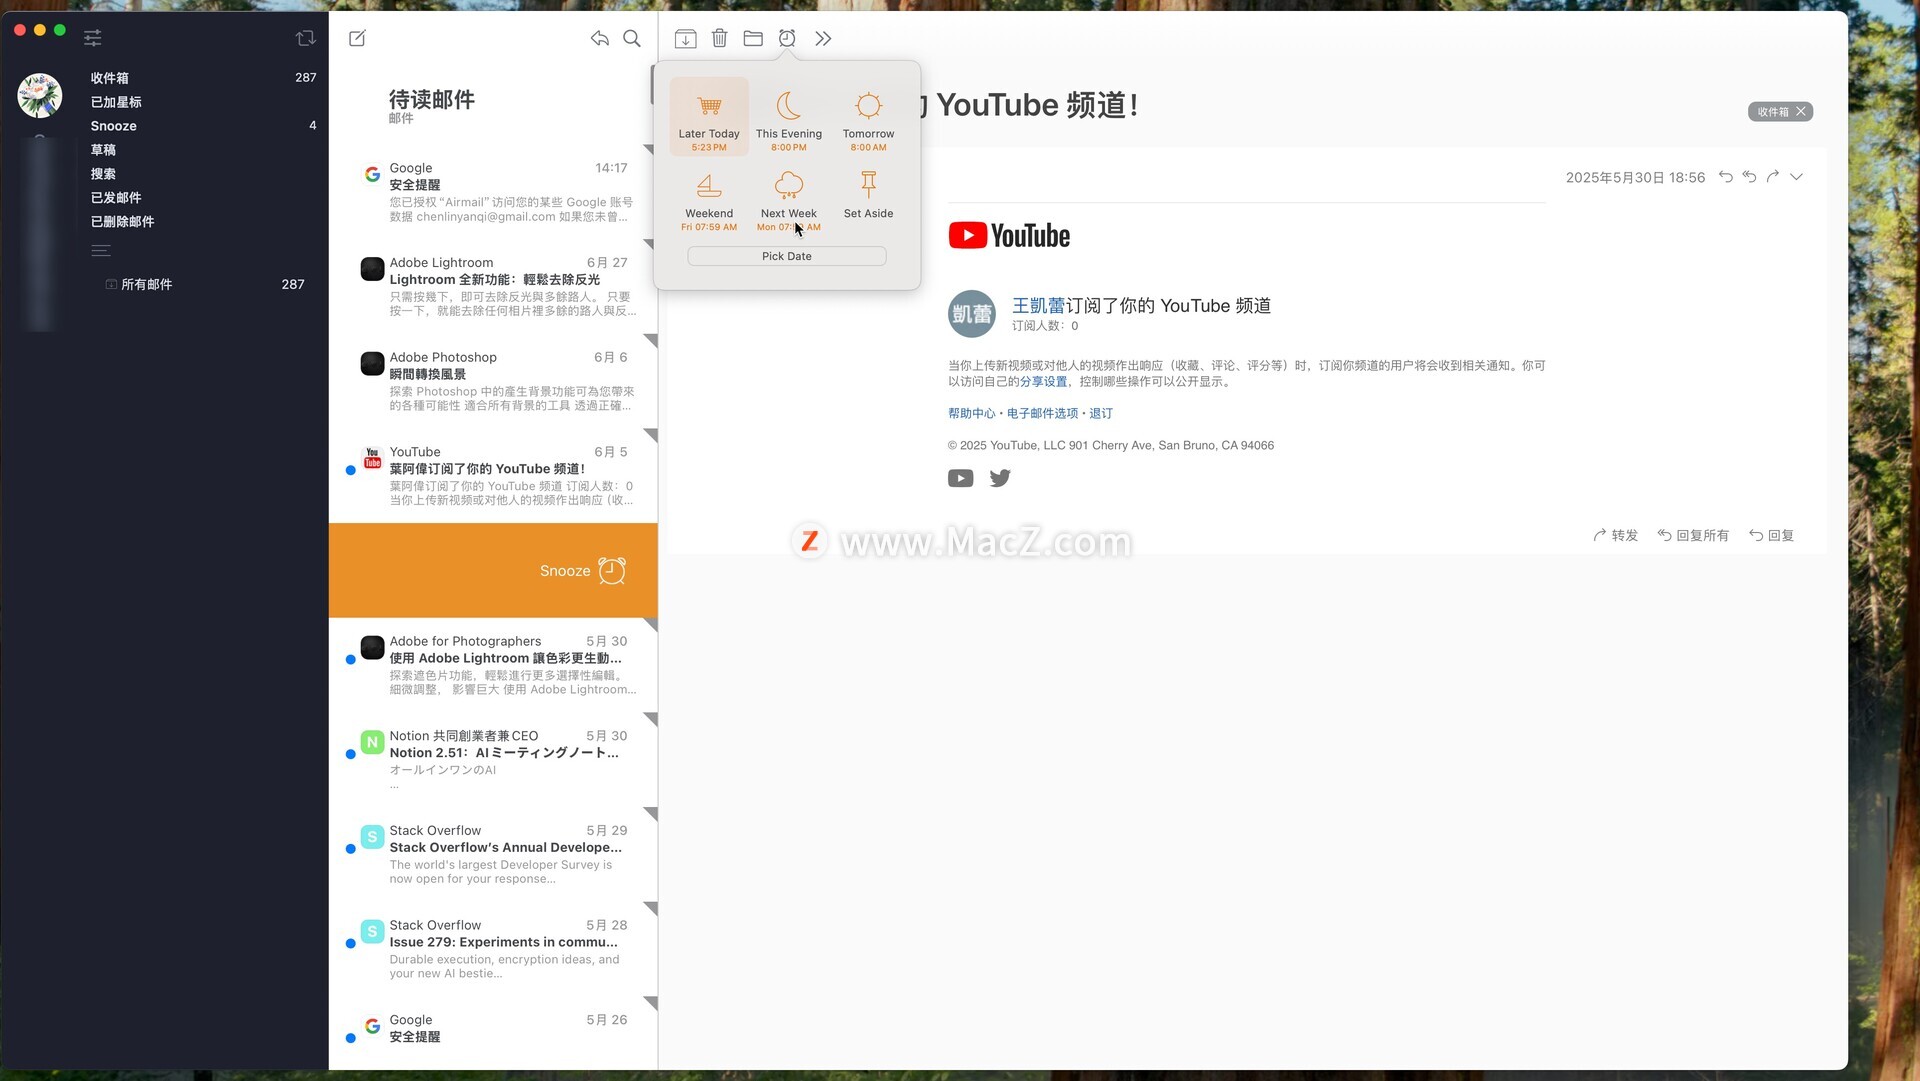
Task: Click the forward icon next to message date
Action: click(x=1773, y=177)
